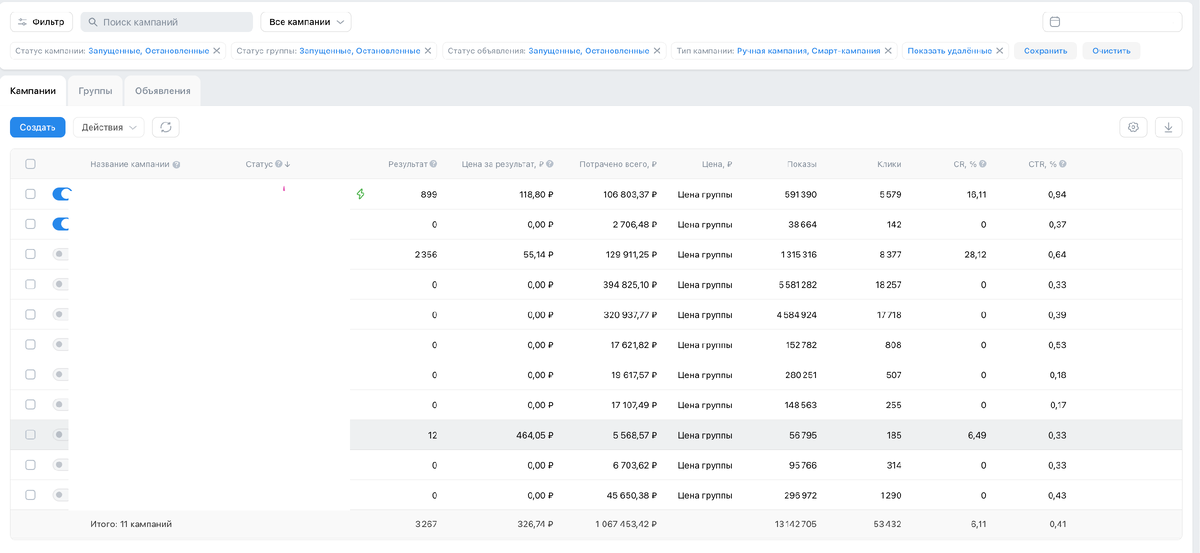
Task: Click the blue Создать button
Action: 38,127
